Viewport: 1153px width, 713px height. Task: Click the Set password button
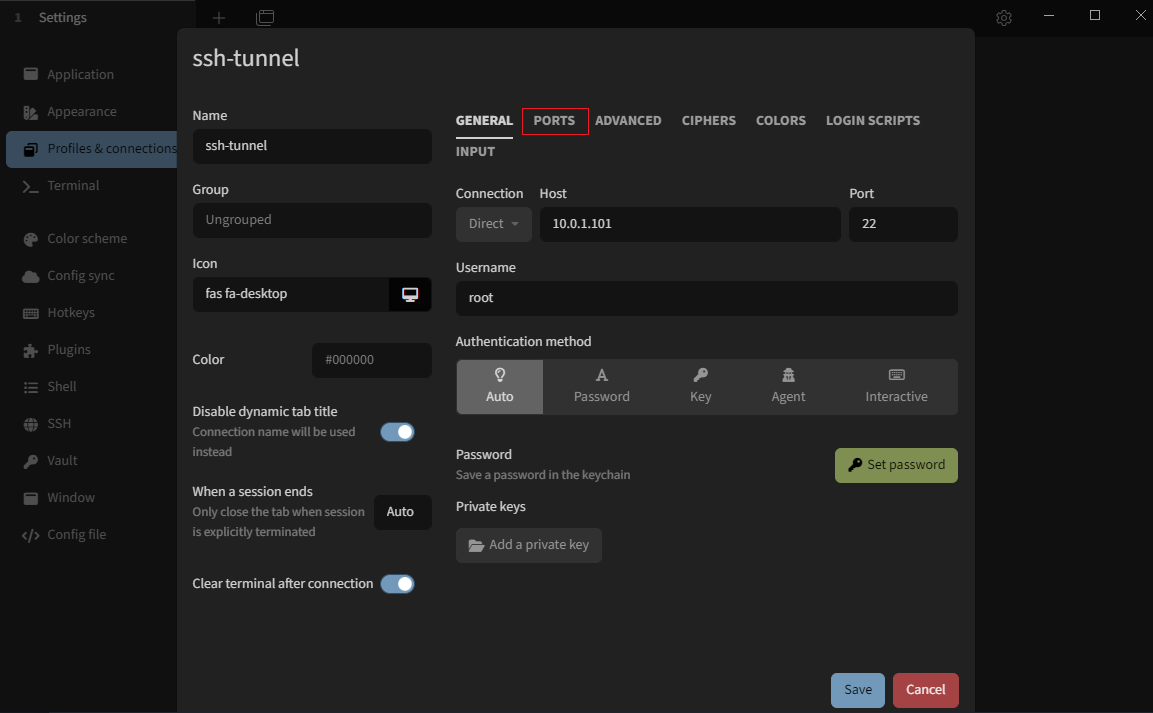pyautogui.click(x=896, y=465)
